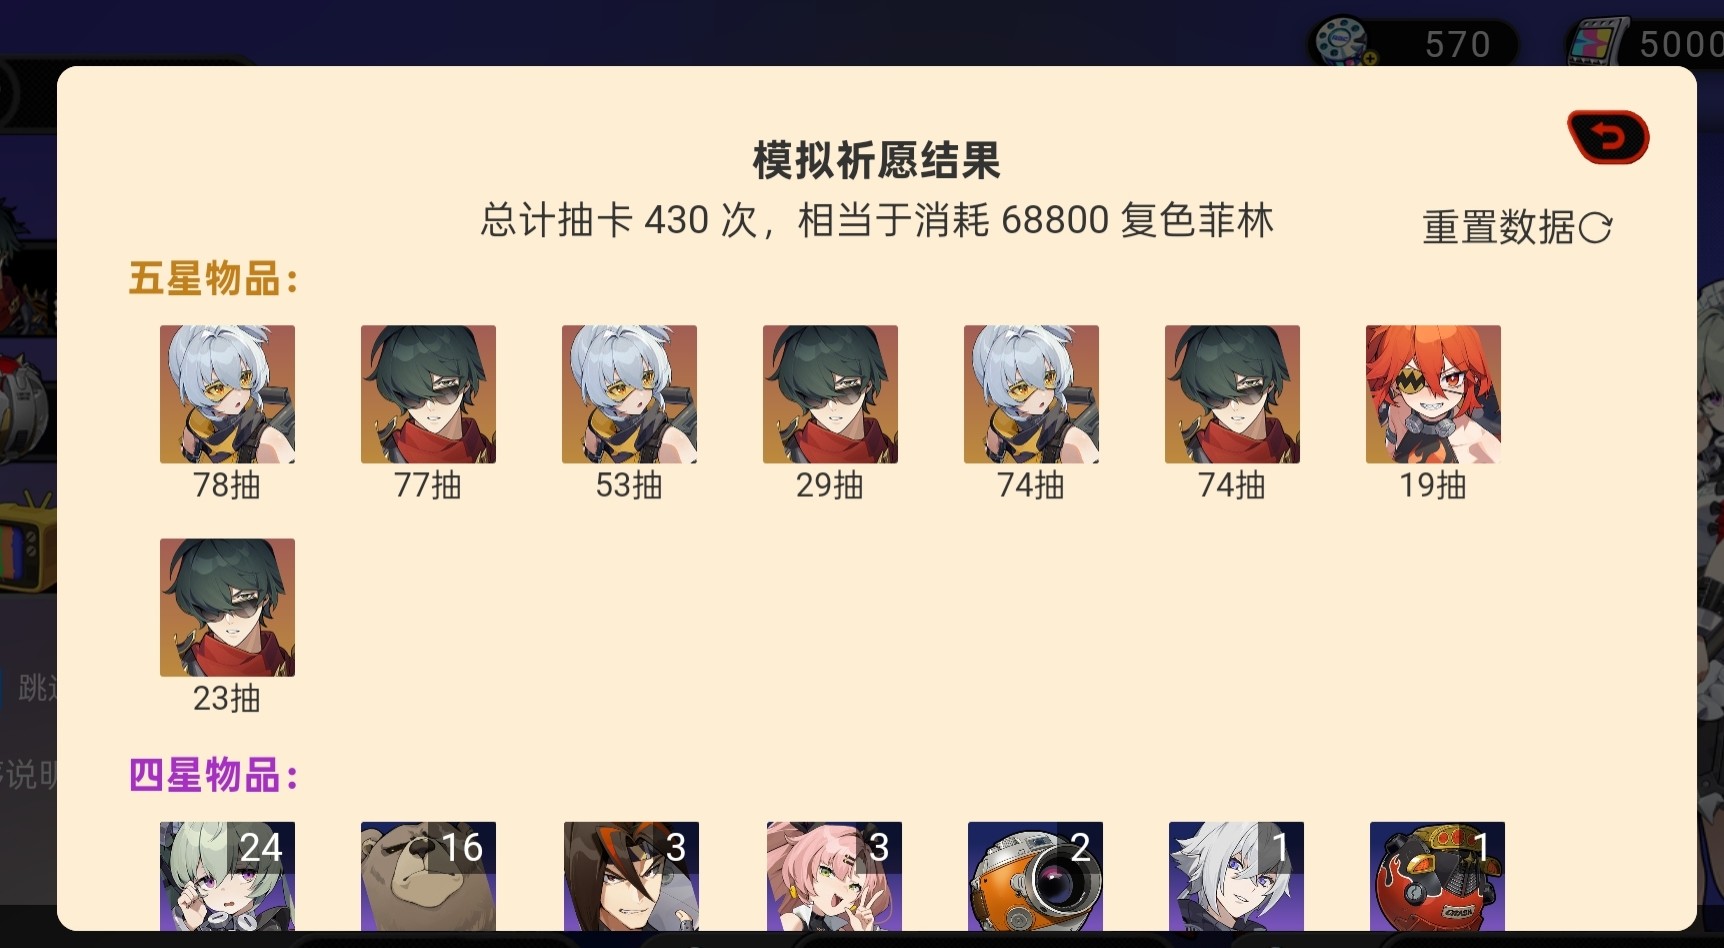Click the colorful tape currency icon showing 5000

click(x=1596, y=44)
